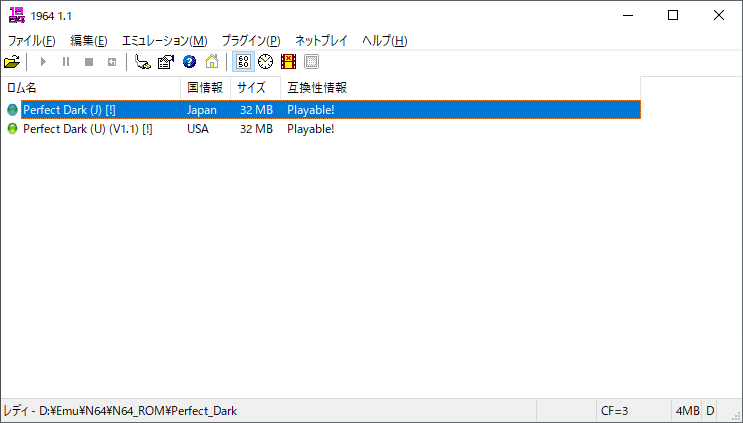Screen dimensions: 743x423
Task: Open the ファイル(F) menu
Action: 31,41
